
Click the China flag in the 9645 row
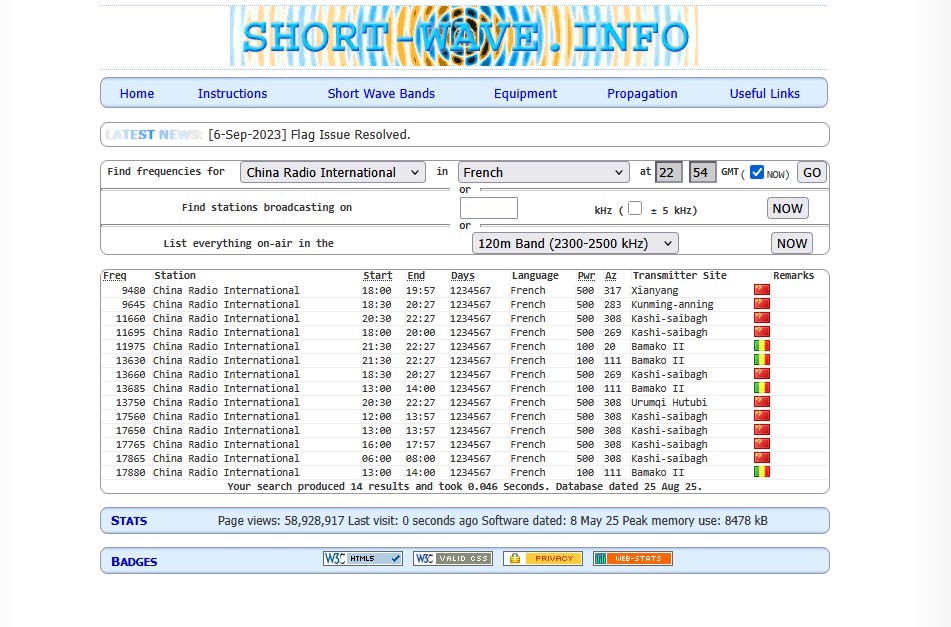762,304
